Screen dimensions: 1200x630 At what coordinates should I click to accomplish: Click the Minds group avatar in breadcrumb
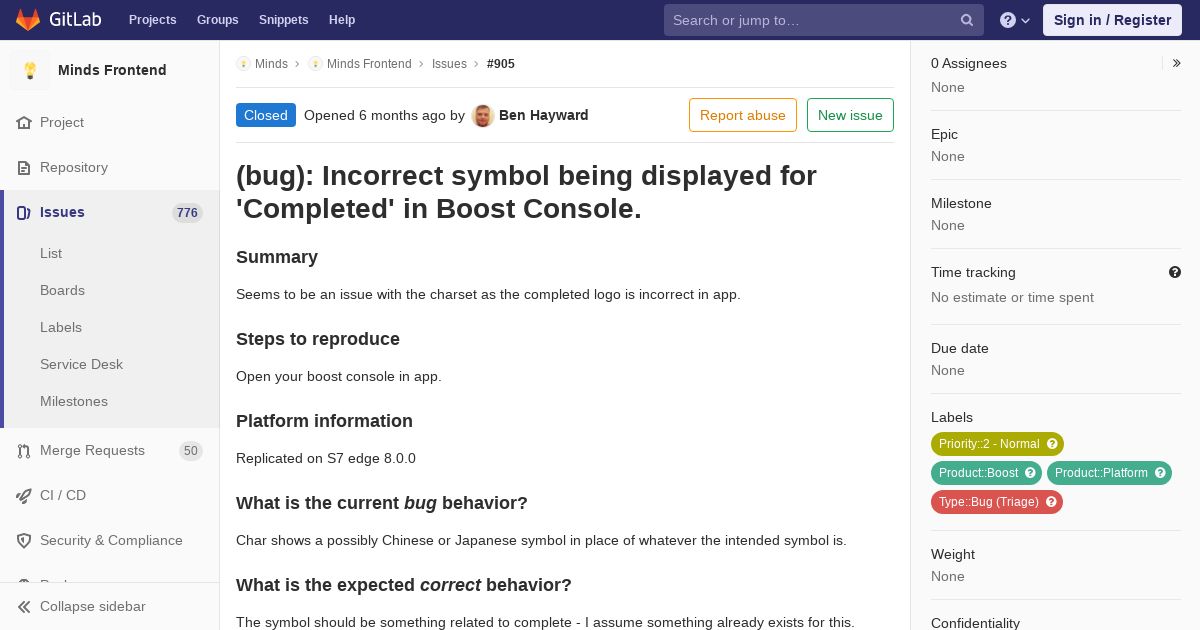[243, 64]
